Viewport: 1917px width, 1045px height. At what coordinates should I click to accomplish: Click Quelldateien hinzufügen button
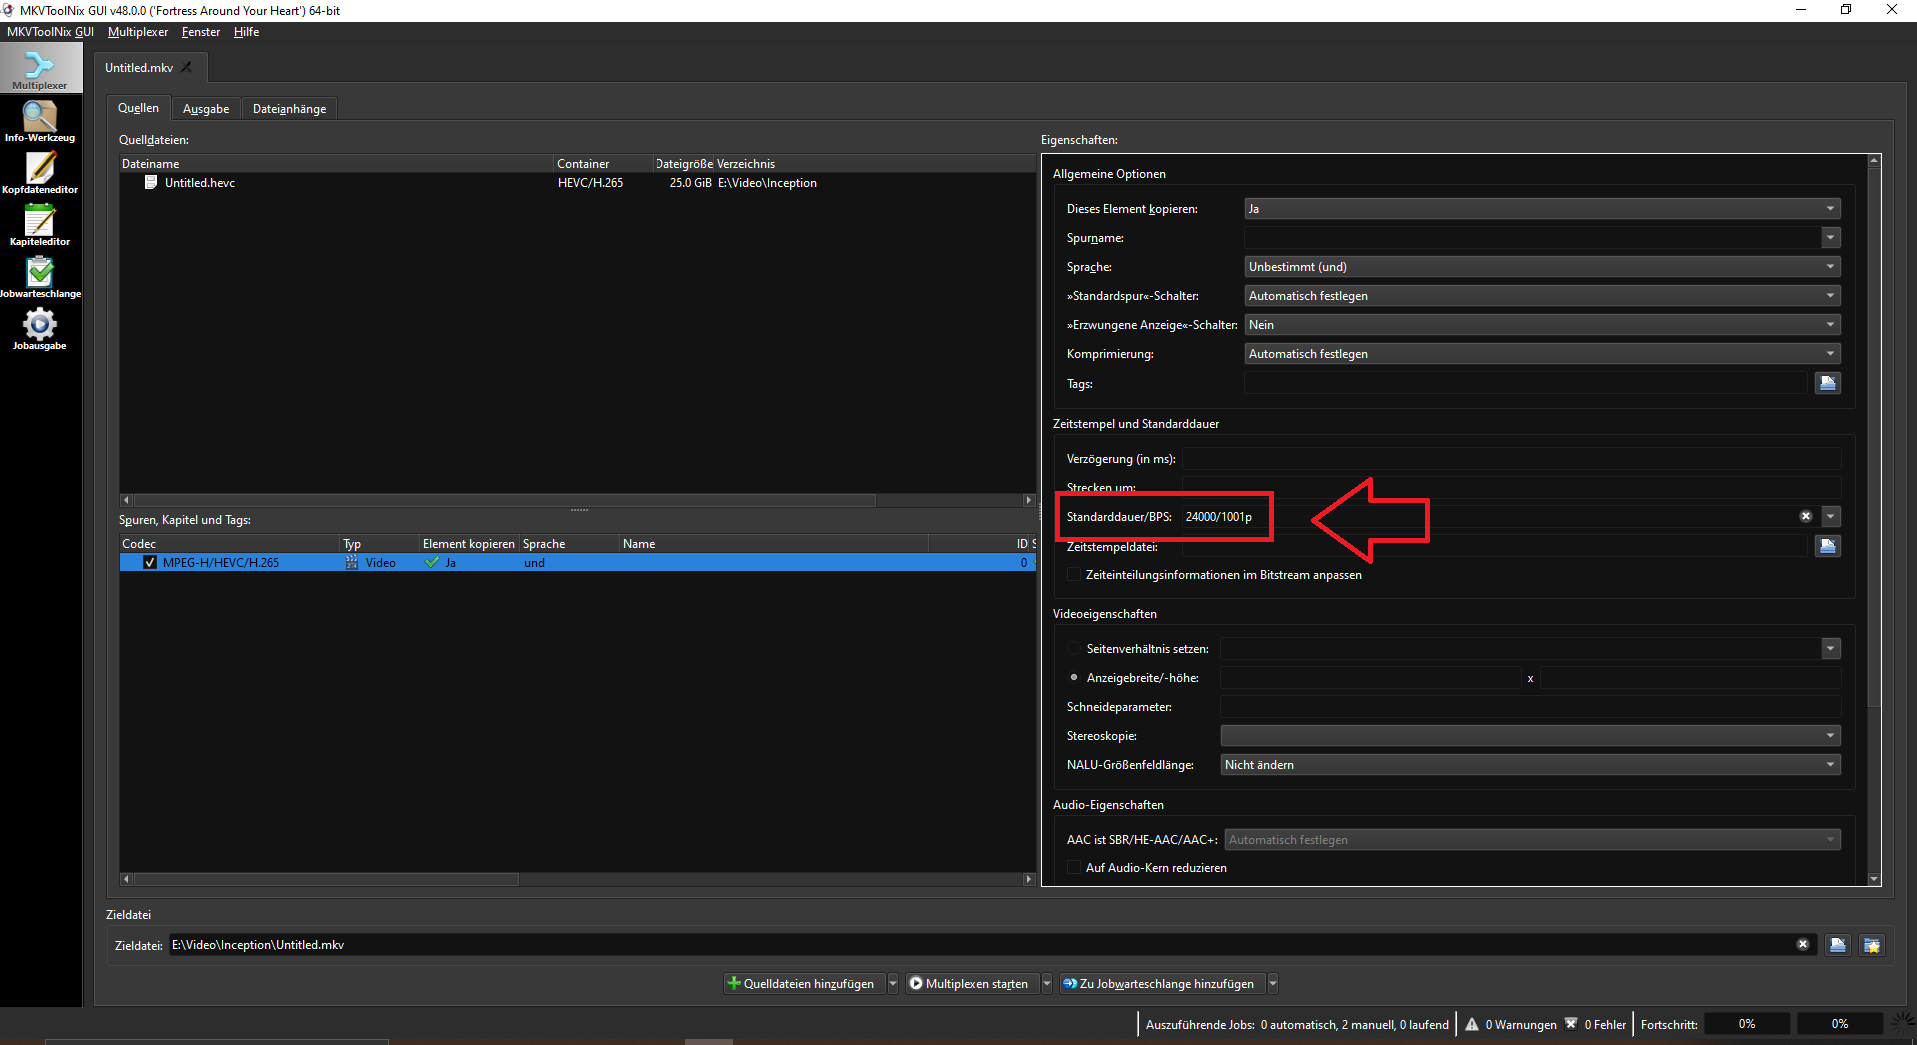[801, 984]
